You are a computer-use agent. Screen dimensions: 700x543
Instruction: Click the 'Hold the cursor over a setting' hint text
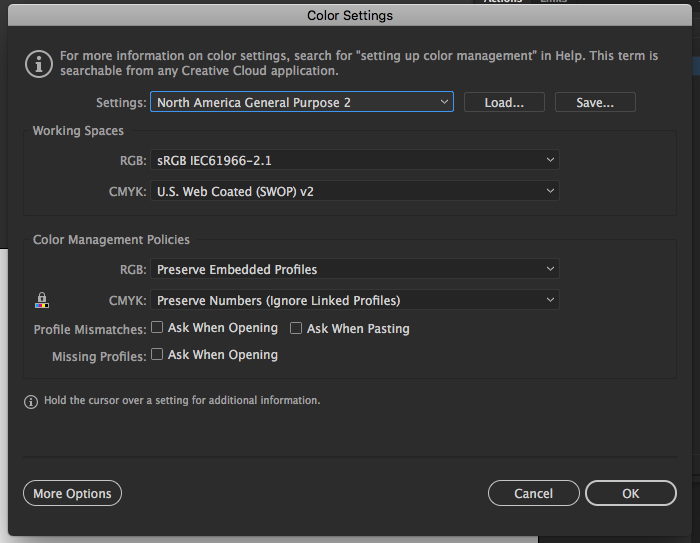[182, 400]
